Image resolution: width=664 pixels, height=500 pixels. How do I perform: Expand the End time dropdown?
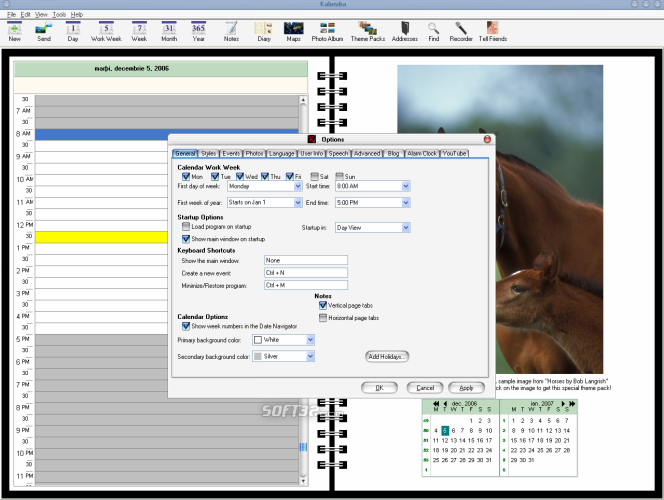coord(405,202)
